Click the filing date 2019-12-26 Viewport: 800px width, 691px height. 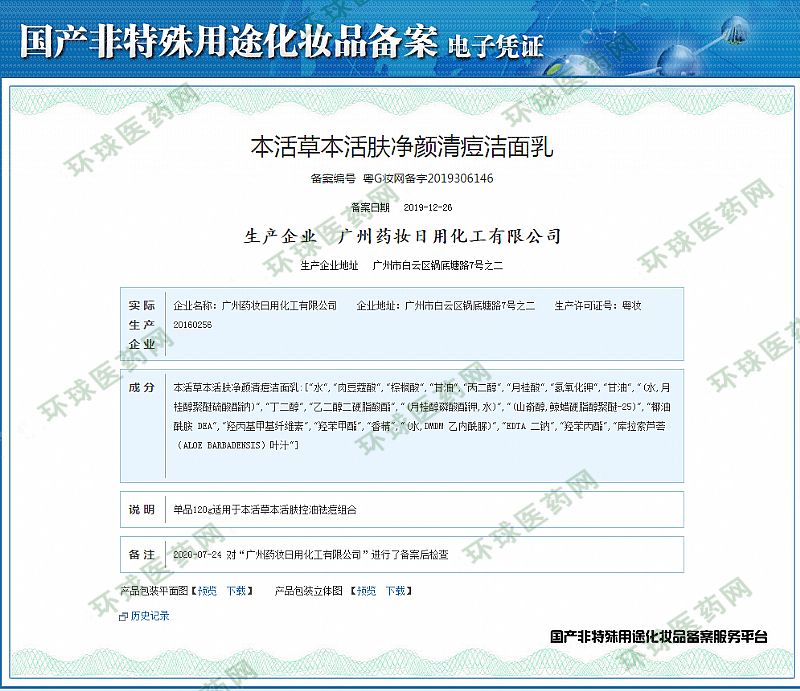(428, 208)
